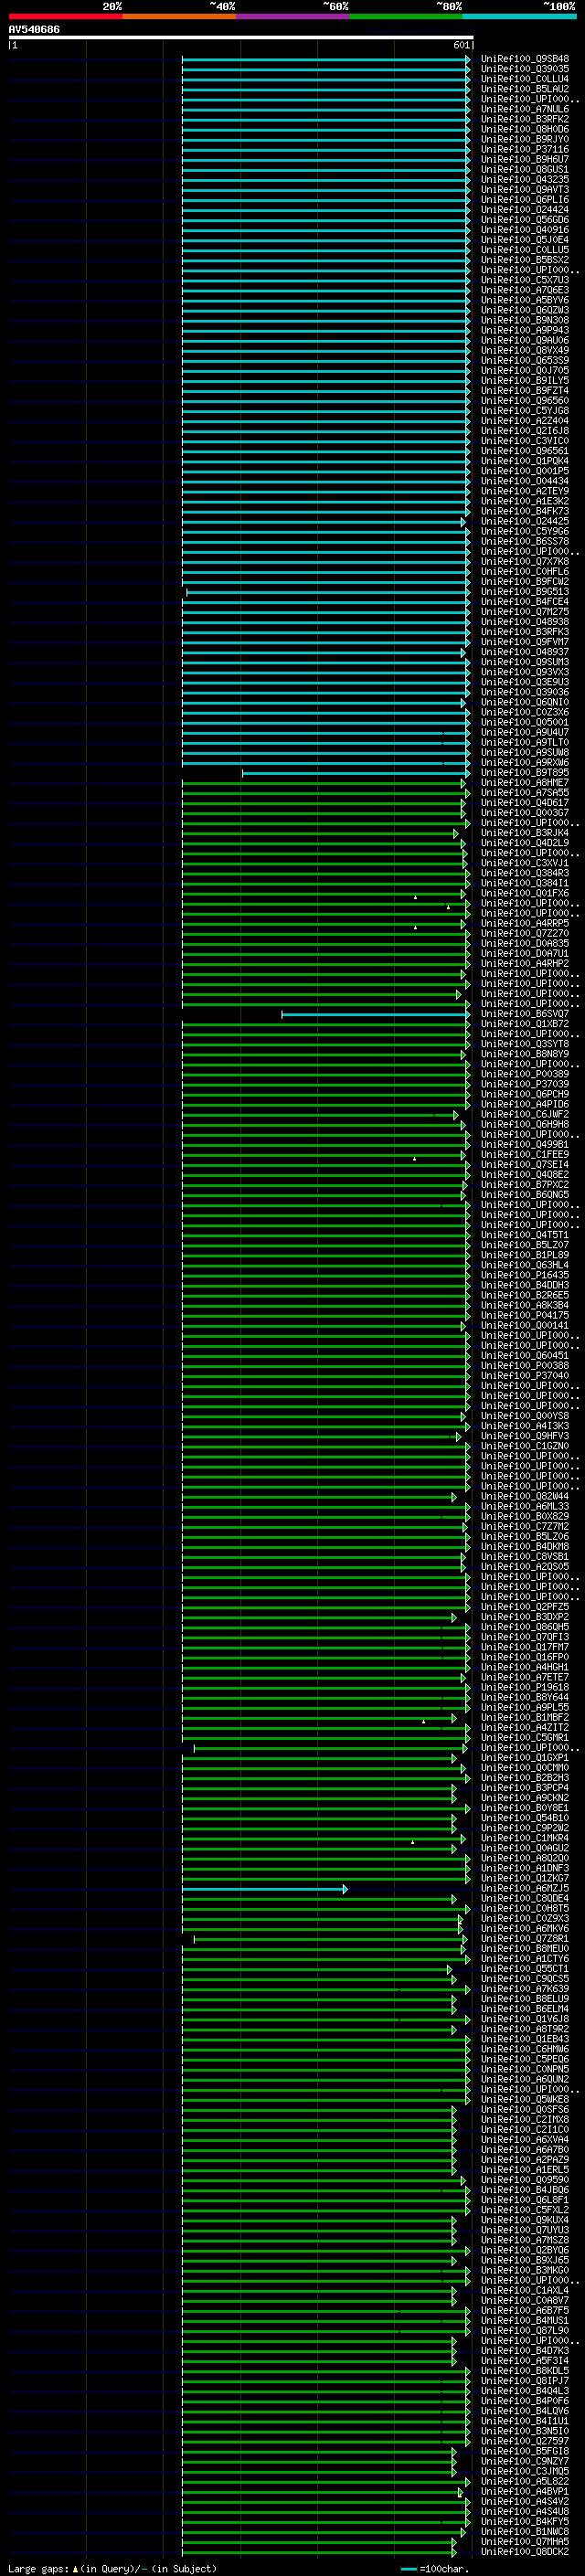Open the UniRef100_Q05001 entry
Image resolution: width=585 pixels, height=2576 pixels.
coord(525,722)
